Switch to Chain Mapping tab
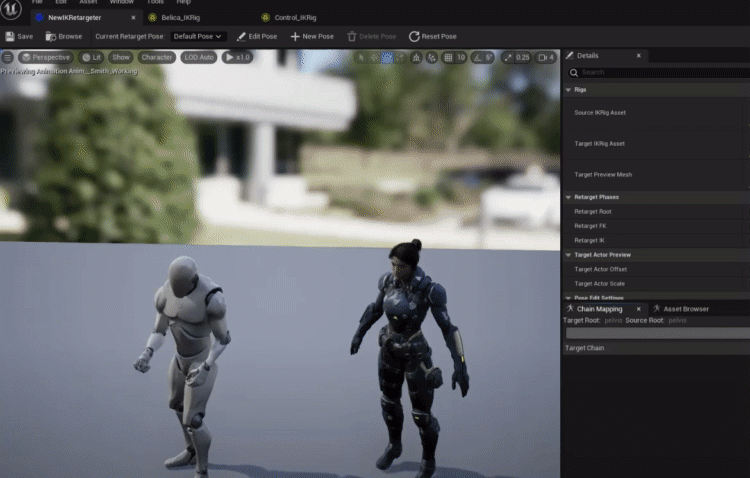The height and width of the screenshot is (478, 750). tap(599, 309)
